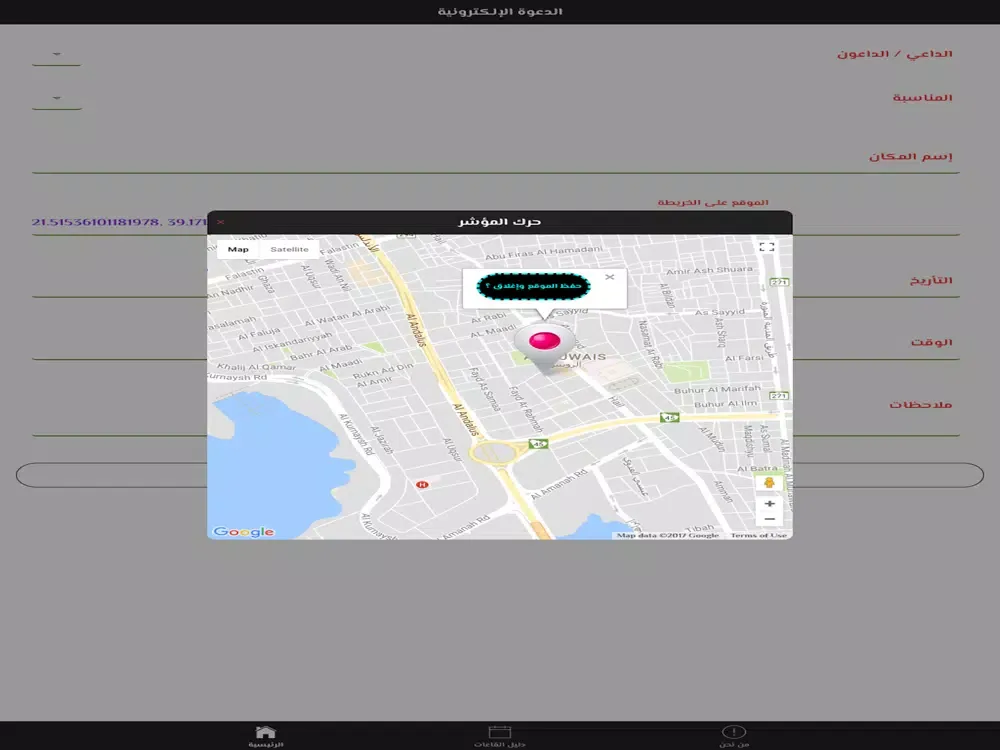Zoom in on the map
The height and width of the screenshot is (750, 1000).
pos(770,503)
